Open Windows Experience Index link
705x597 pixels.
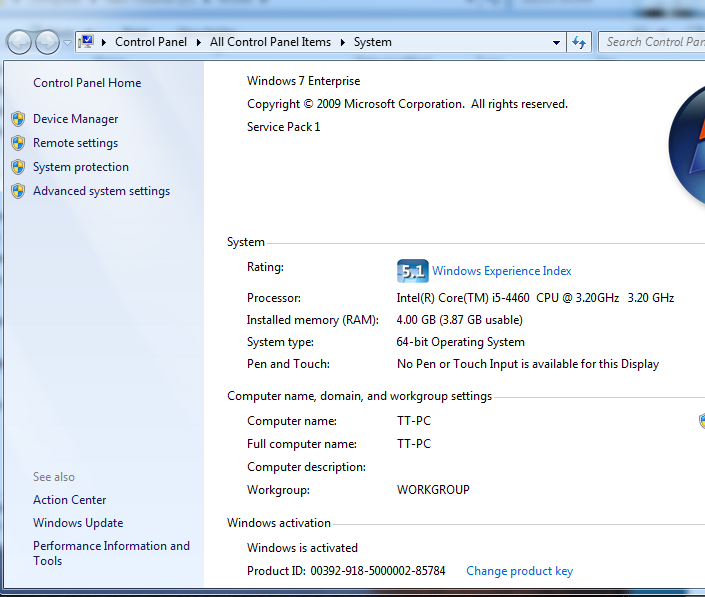(502, 271)
